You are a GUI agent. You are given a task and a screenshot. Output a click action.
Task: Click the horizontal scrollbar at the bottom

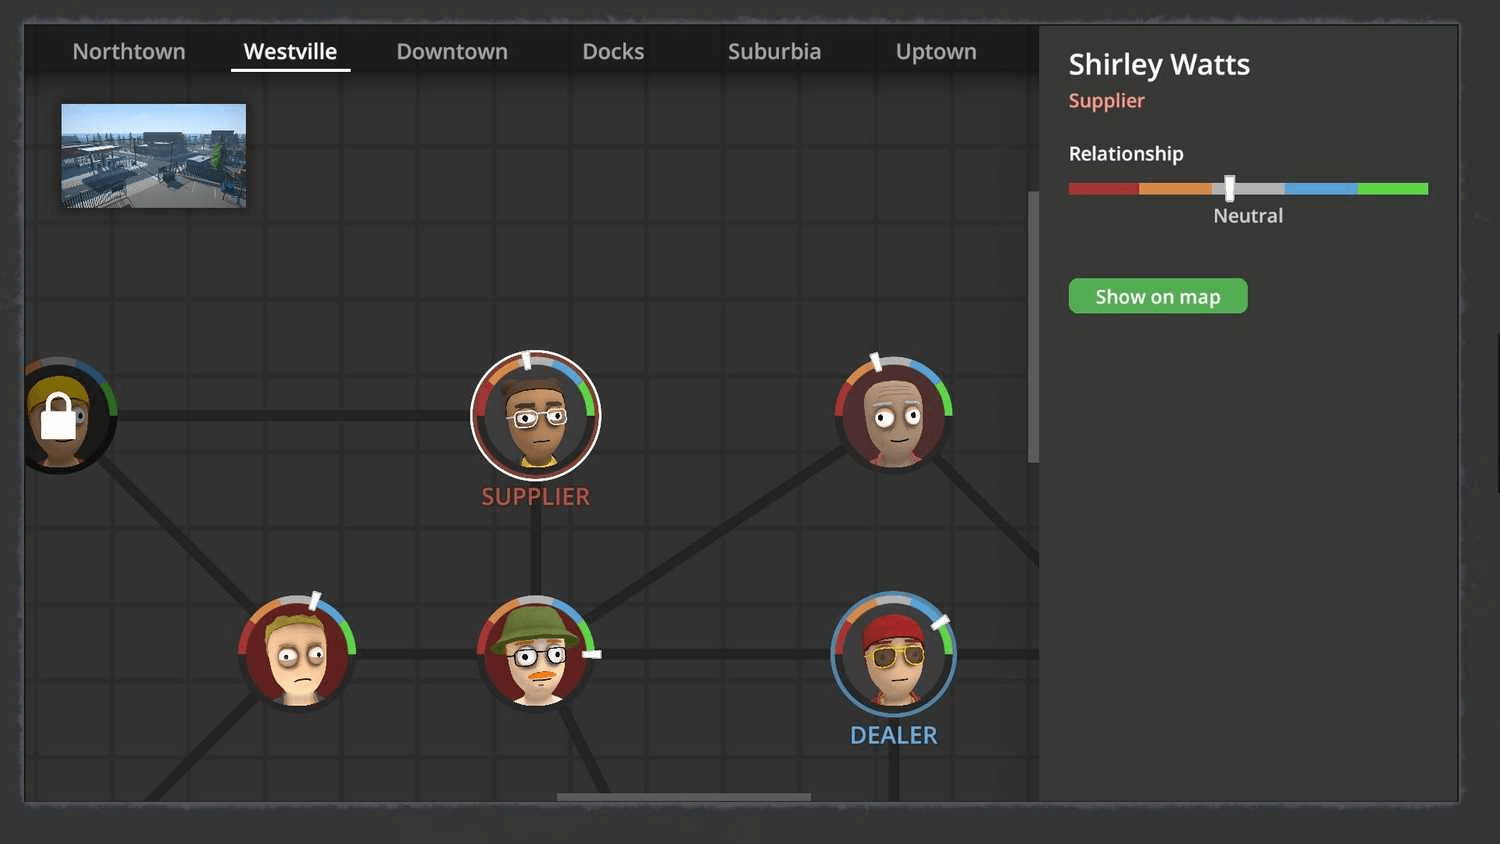coord(684,797)
